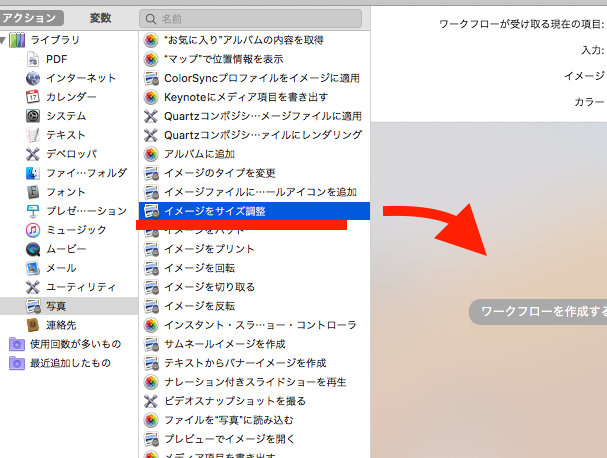Select Quartzコンポジシ…ァイルにレンダリング action

pos(254,135)
